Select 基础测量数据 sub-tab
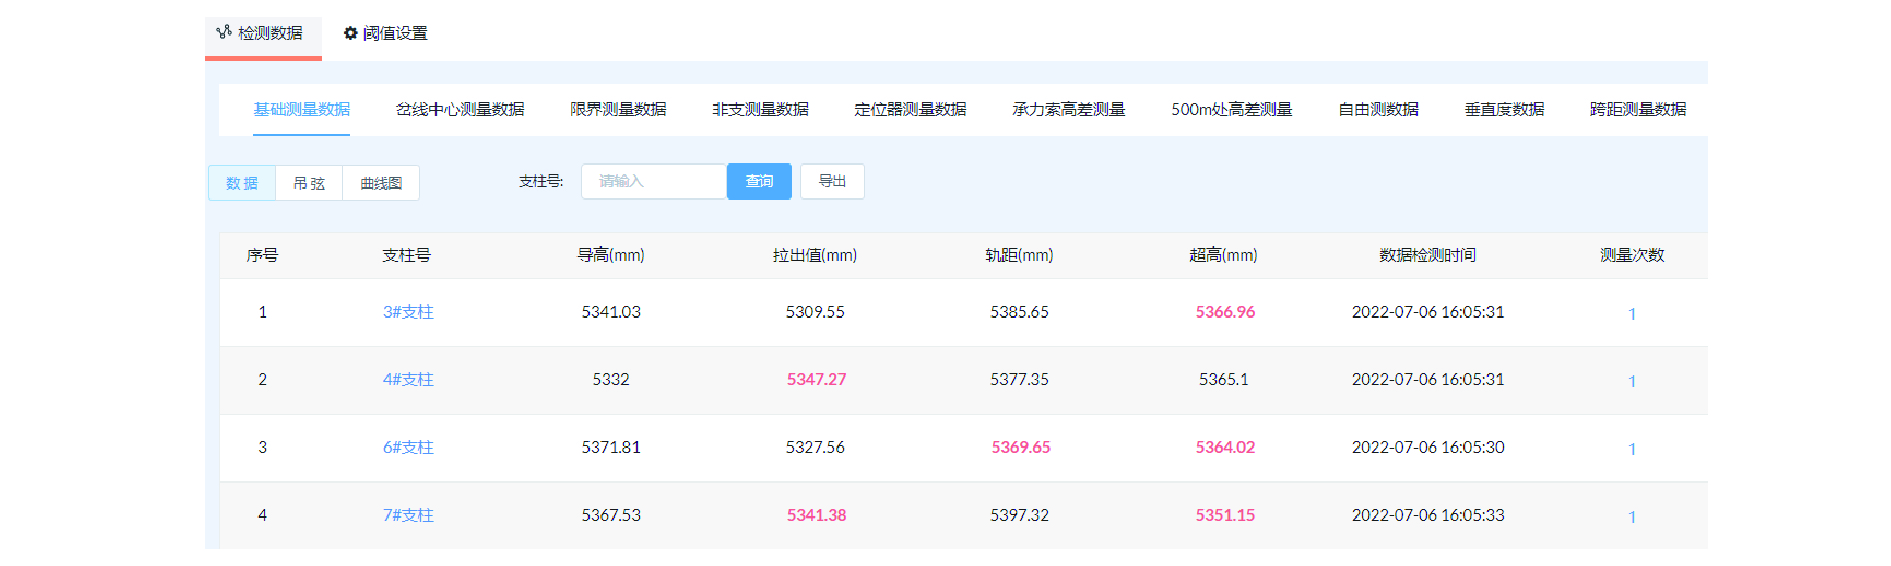The height and width of the screenshot is (566, 1891). click(301, 109)
